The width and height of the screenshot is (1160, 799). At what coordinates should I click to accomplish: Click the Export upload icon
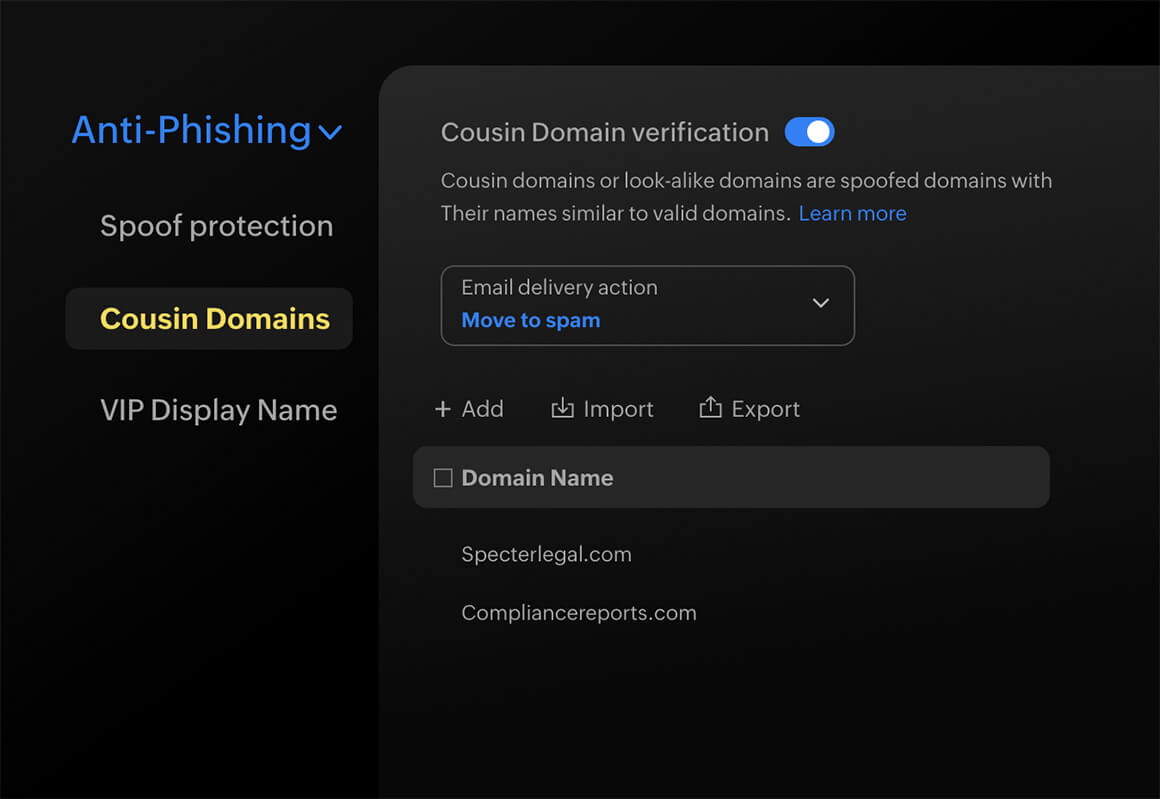tap(710, 408)
